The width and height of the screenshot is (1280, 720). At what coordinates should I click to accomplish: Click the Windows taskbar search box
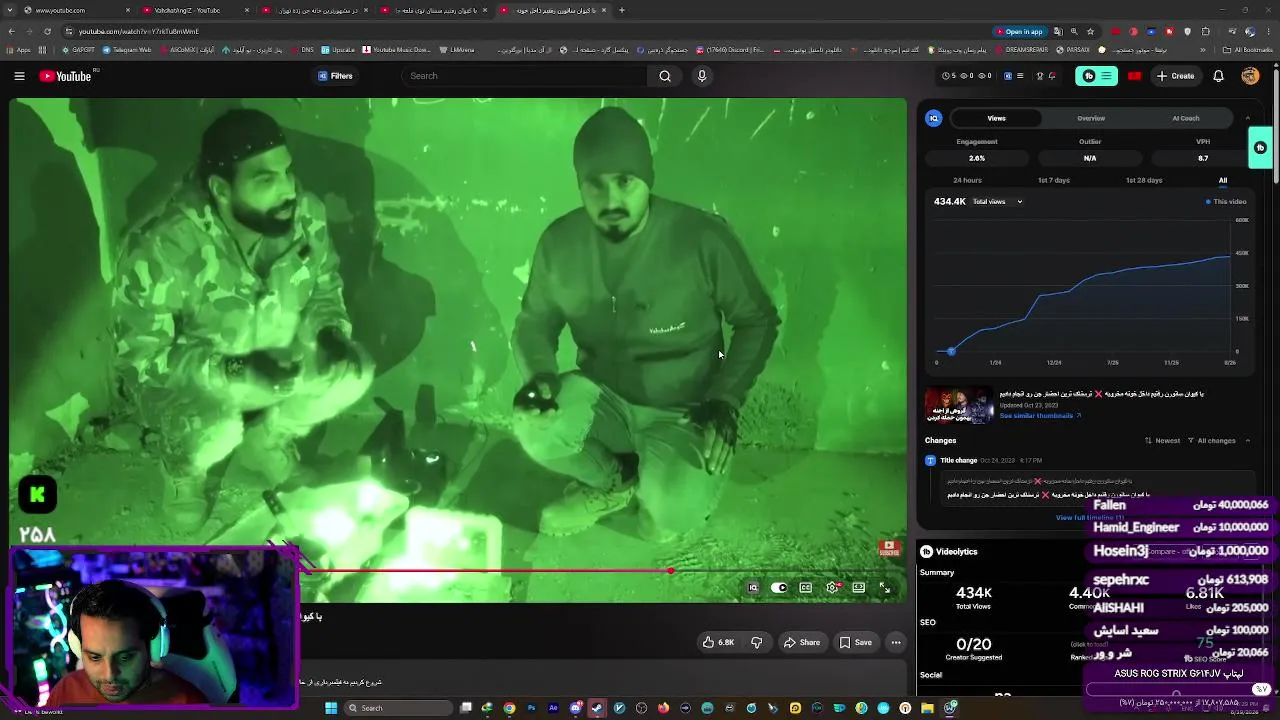(398, 708)
